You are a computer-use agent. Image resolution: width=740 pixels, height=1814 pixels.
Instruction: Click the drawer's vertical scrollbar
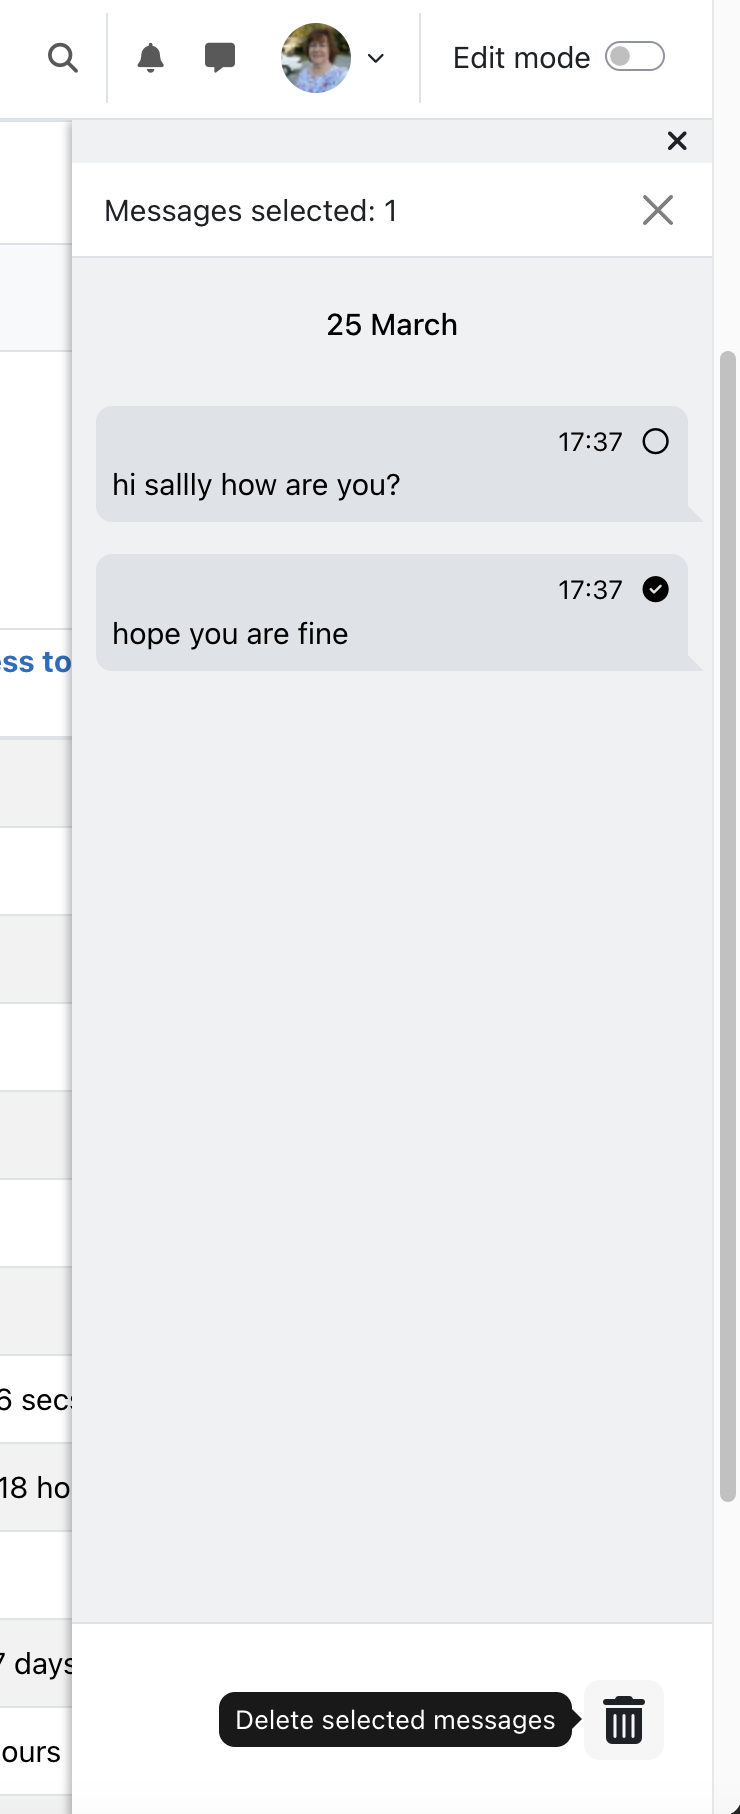(728, 926)
